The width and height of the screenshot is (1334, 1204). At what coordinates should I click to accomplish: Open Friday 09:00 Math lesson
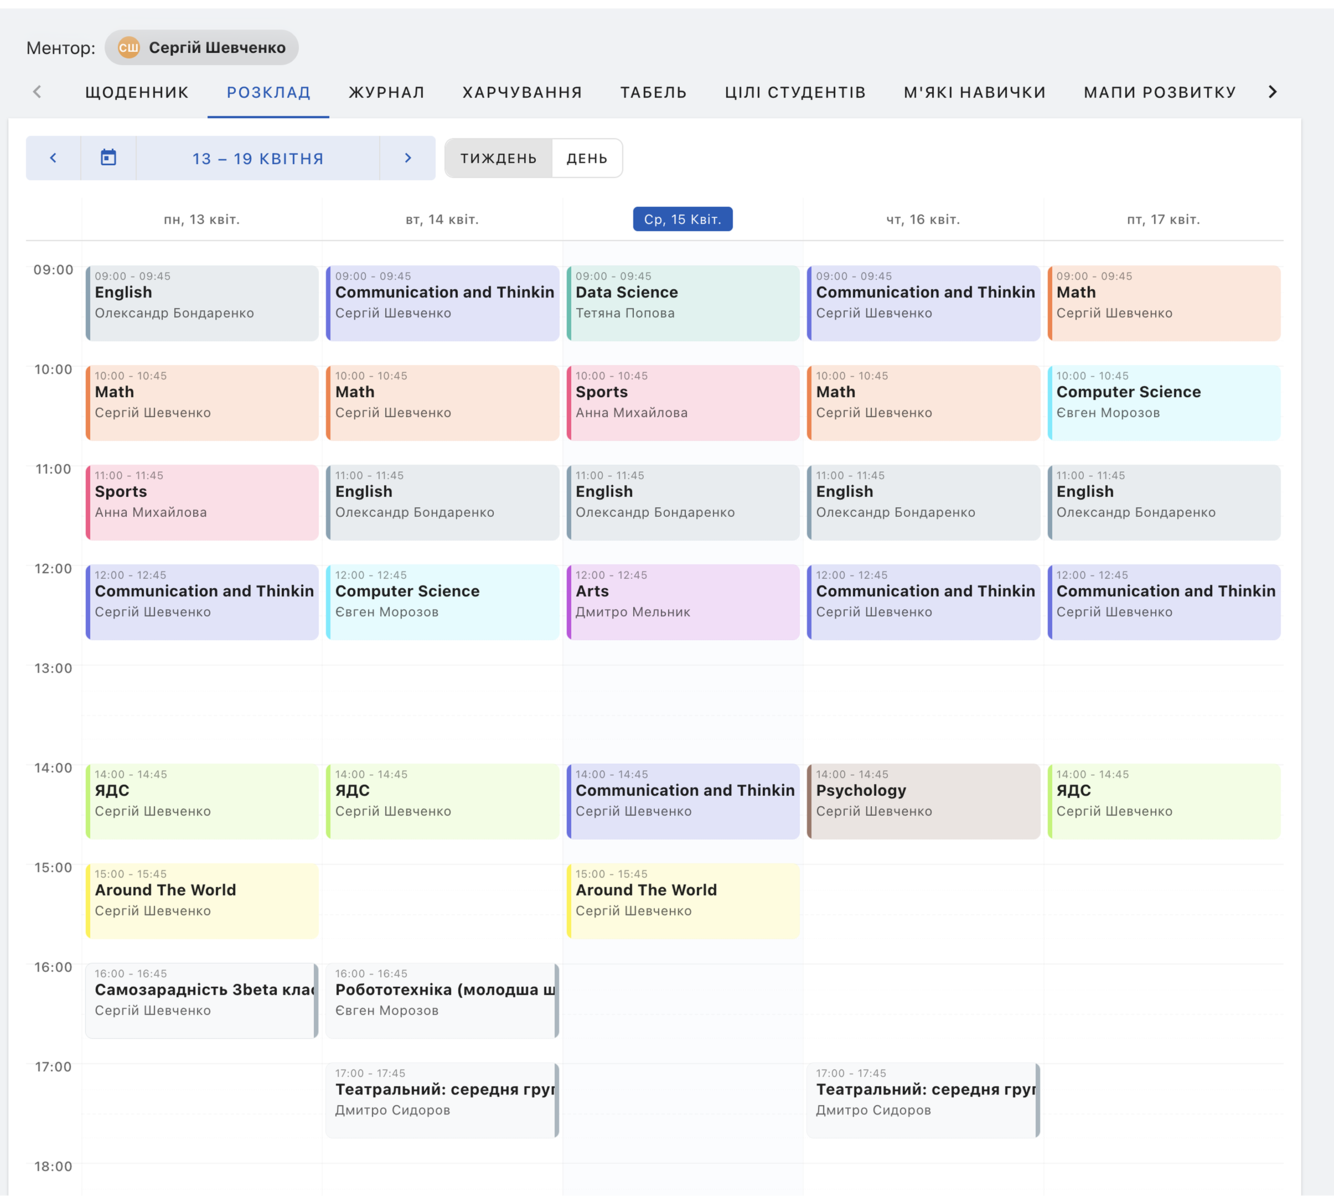click(1164, 303)
